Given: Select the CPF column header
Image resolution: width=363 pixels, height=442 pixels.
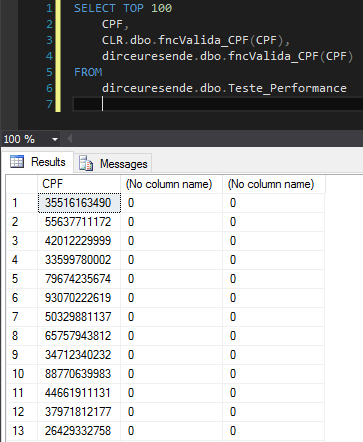Looking at the screenshot, I should 79,184.
